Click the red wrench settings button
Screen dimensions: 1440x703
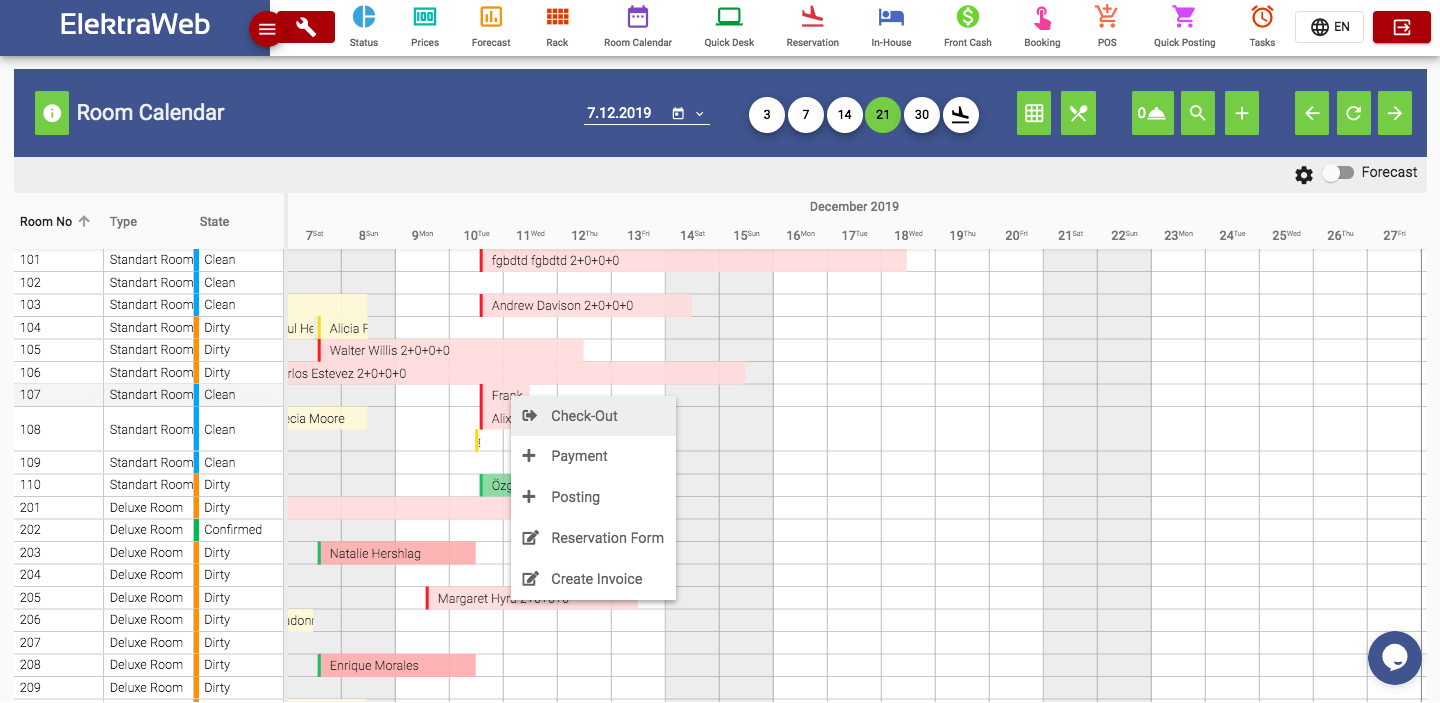pos(307,28)
